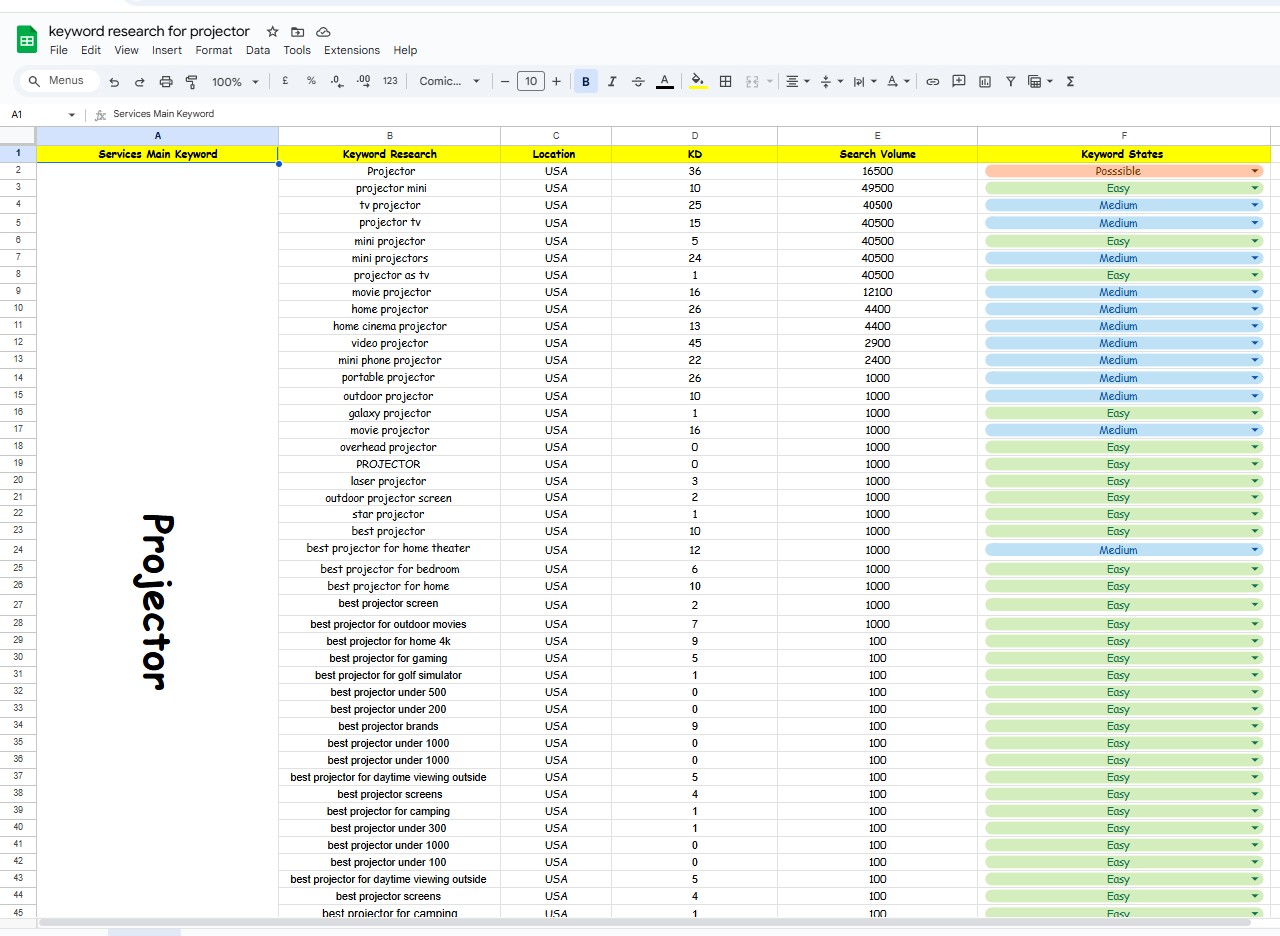The width and height of the screenshot is (1280, 936).
Task: Select the Paint format tool
Action: point(192,81)
